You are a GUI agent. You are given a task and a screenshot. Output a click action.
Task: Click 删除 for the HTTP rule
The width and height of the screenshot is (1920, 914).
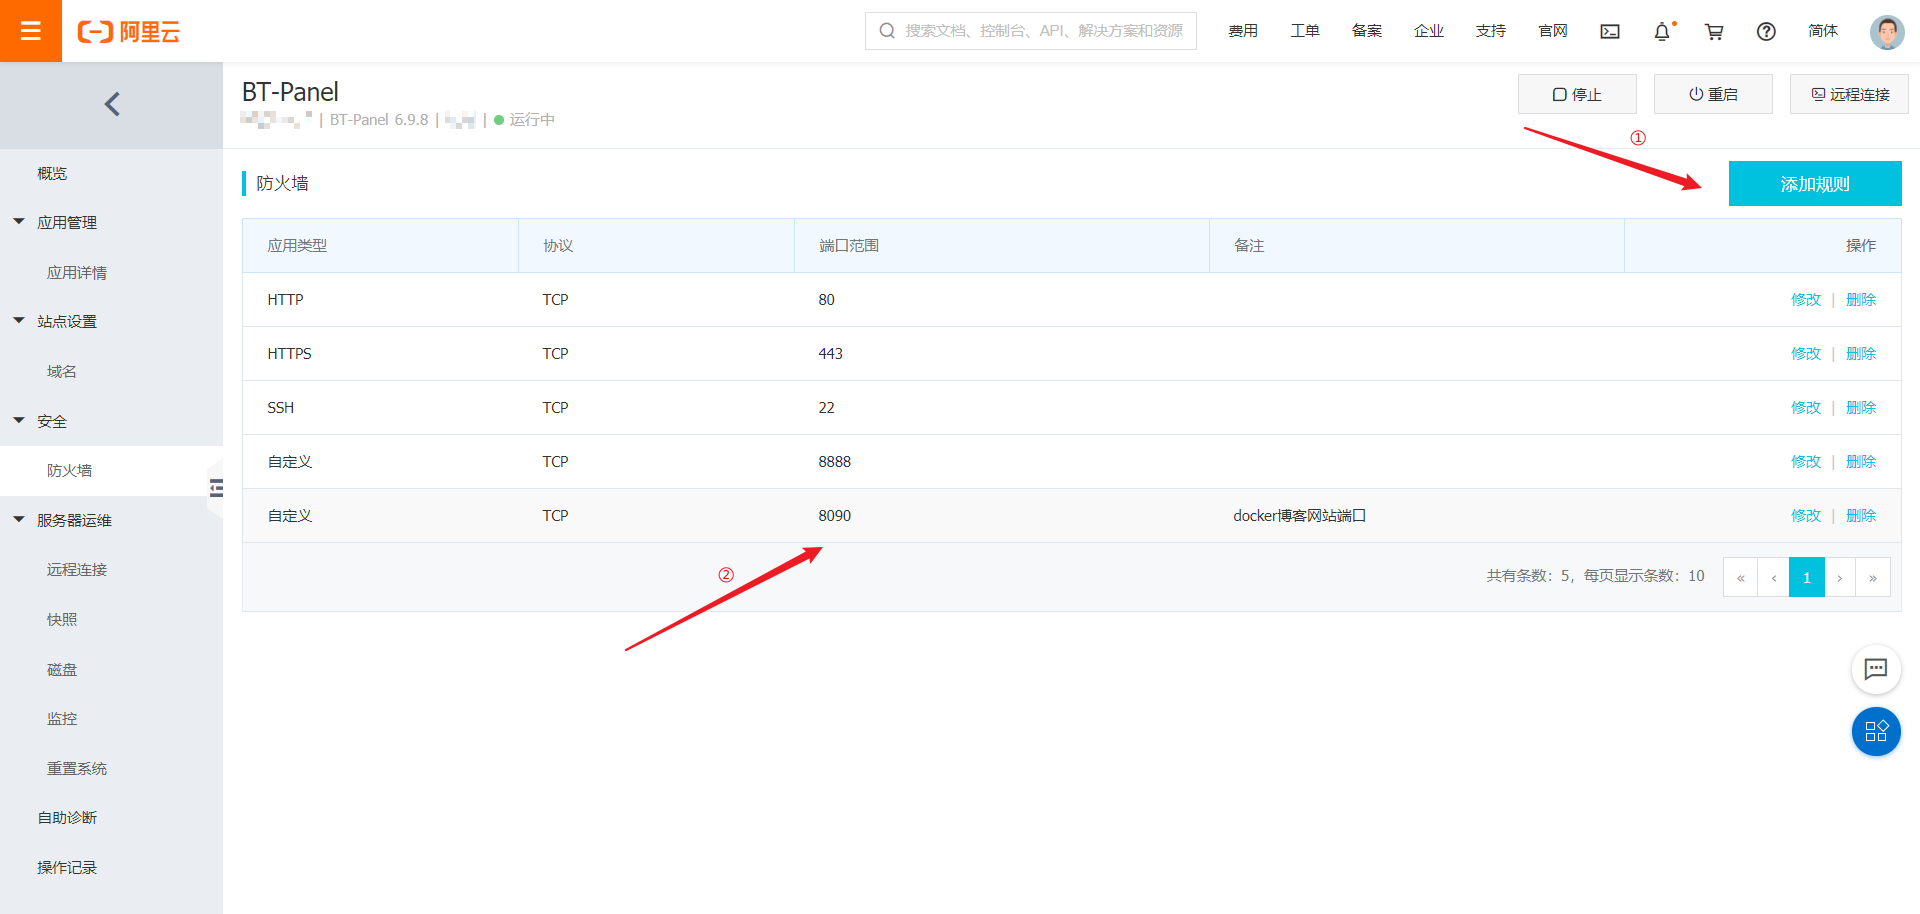click(1861, 300)
